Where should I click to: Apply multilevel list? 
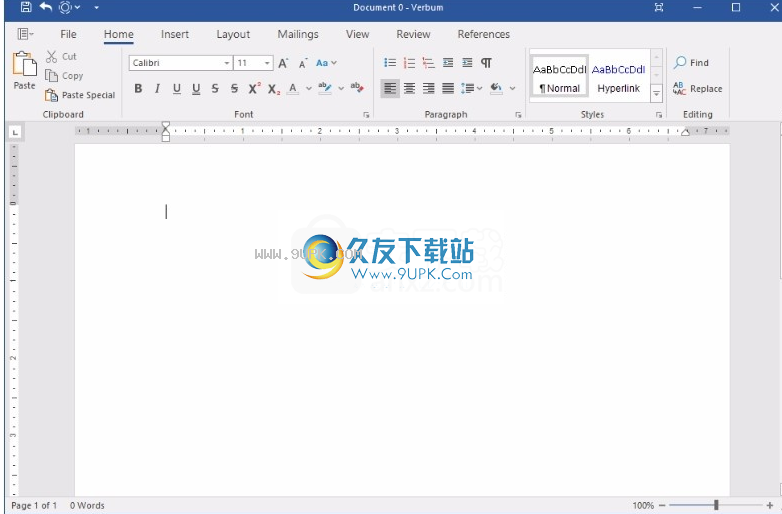point(428,63)
